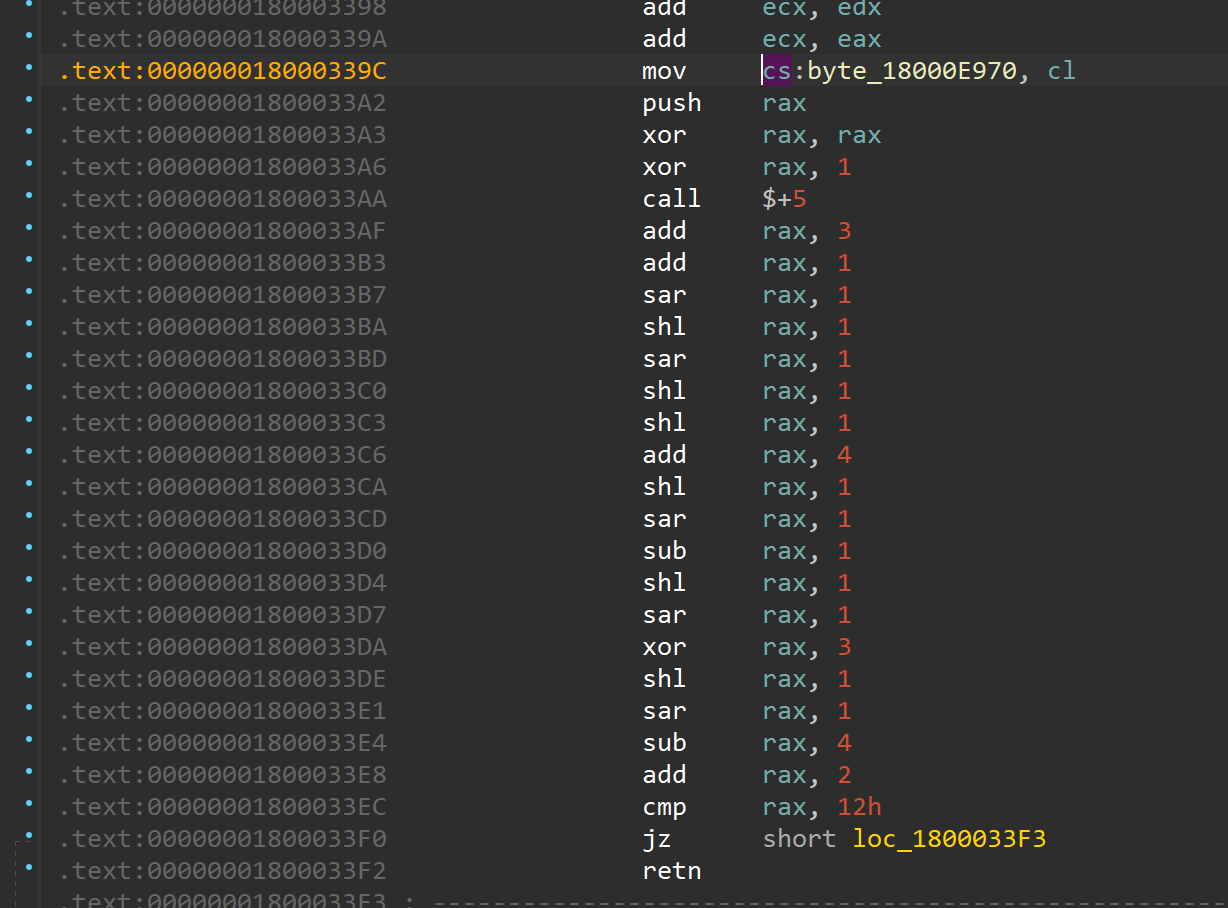Select address .text:00000001800033F0
1228x908 pixels.
coord(223,839)
